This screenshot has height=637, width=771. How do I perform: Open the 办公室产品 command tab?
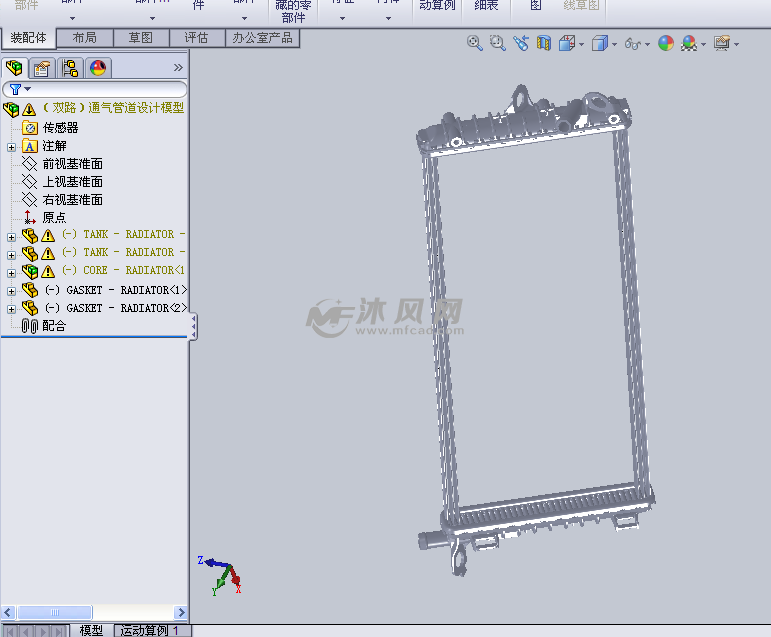point(263,38)
